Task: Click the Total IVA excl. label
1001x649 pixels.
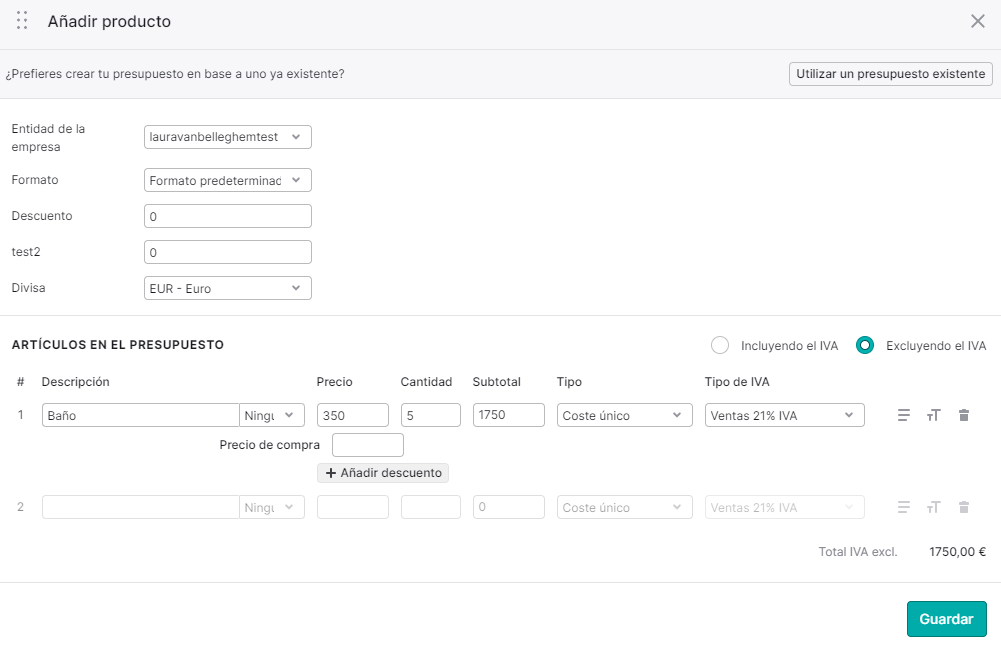Action: point(858,552)
